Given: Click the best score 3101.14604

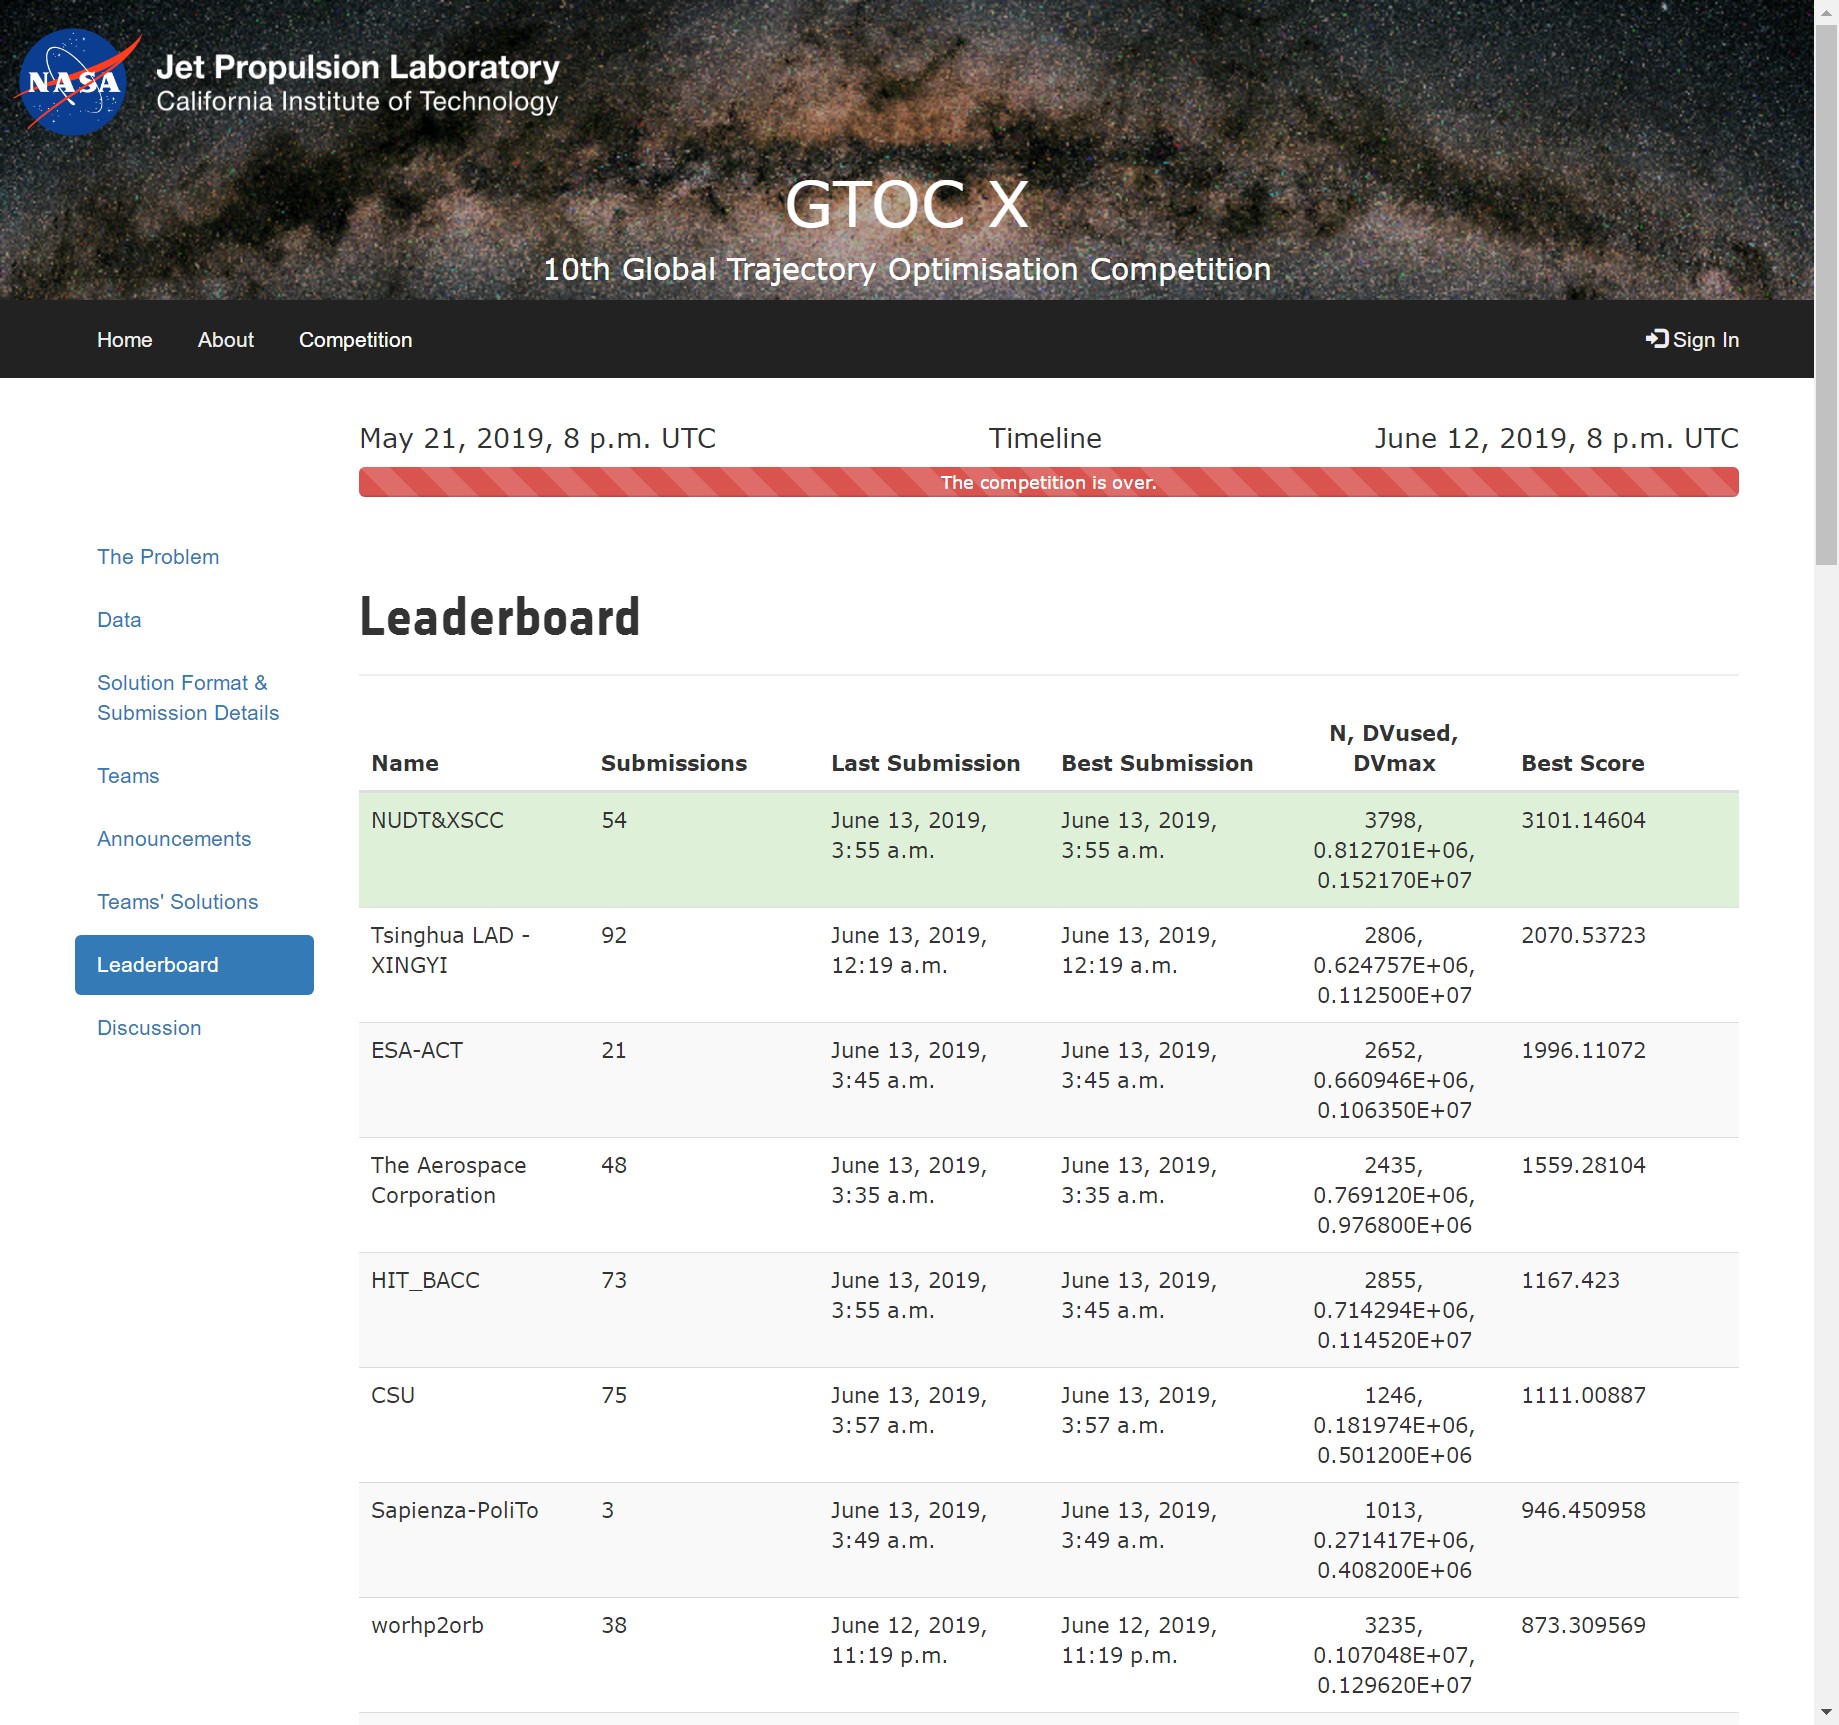Looking at the screenshot, I should [x=1583, y=820].
